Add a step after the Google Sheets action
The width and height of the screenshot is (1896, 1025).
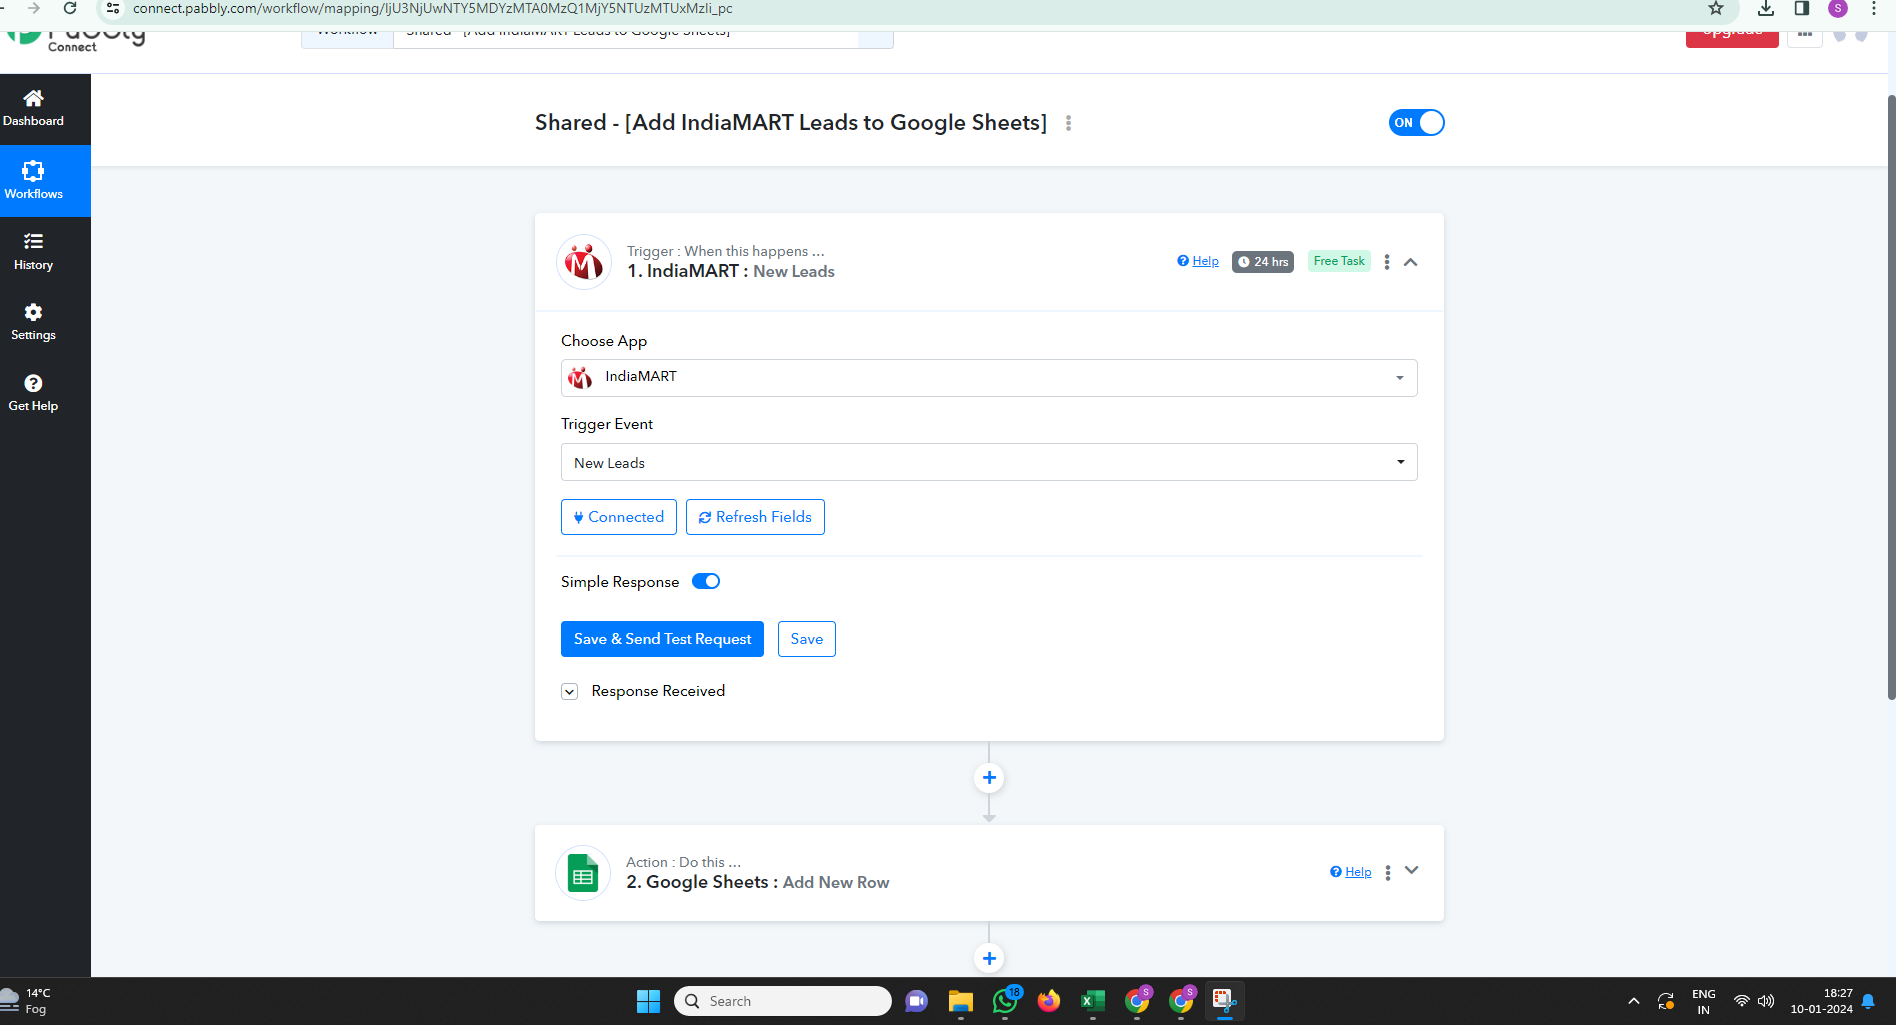(989, 958)
